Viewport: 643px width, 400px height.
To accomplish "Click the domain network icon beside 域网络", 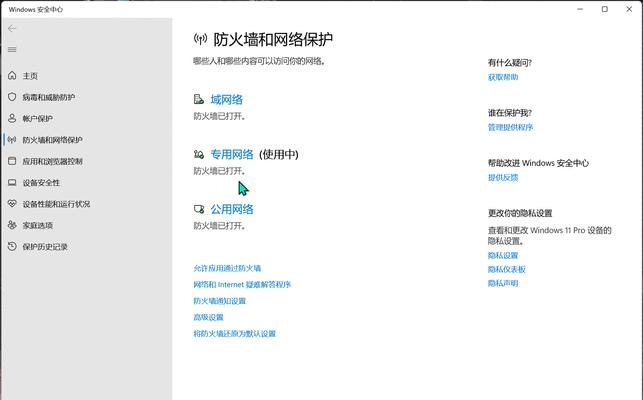I will [199, 99].
